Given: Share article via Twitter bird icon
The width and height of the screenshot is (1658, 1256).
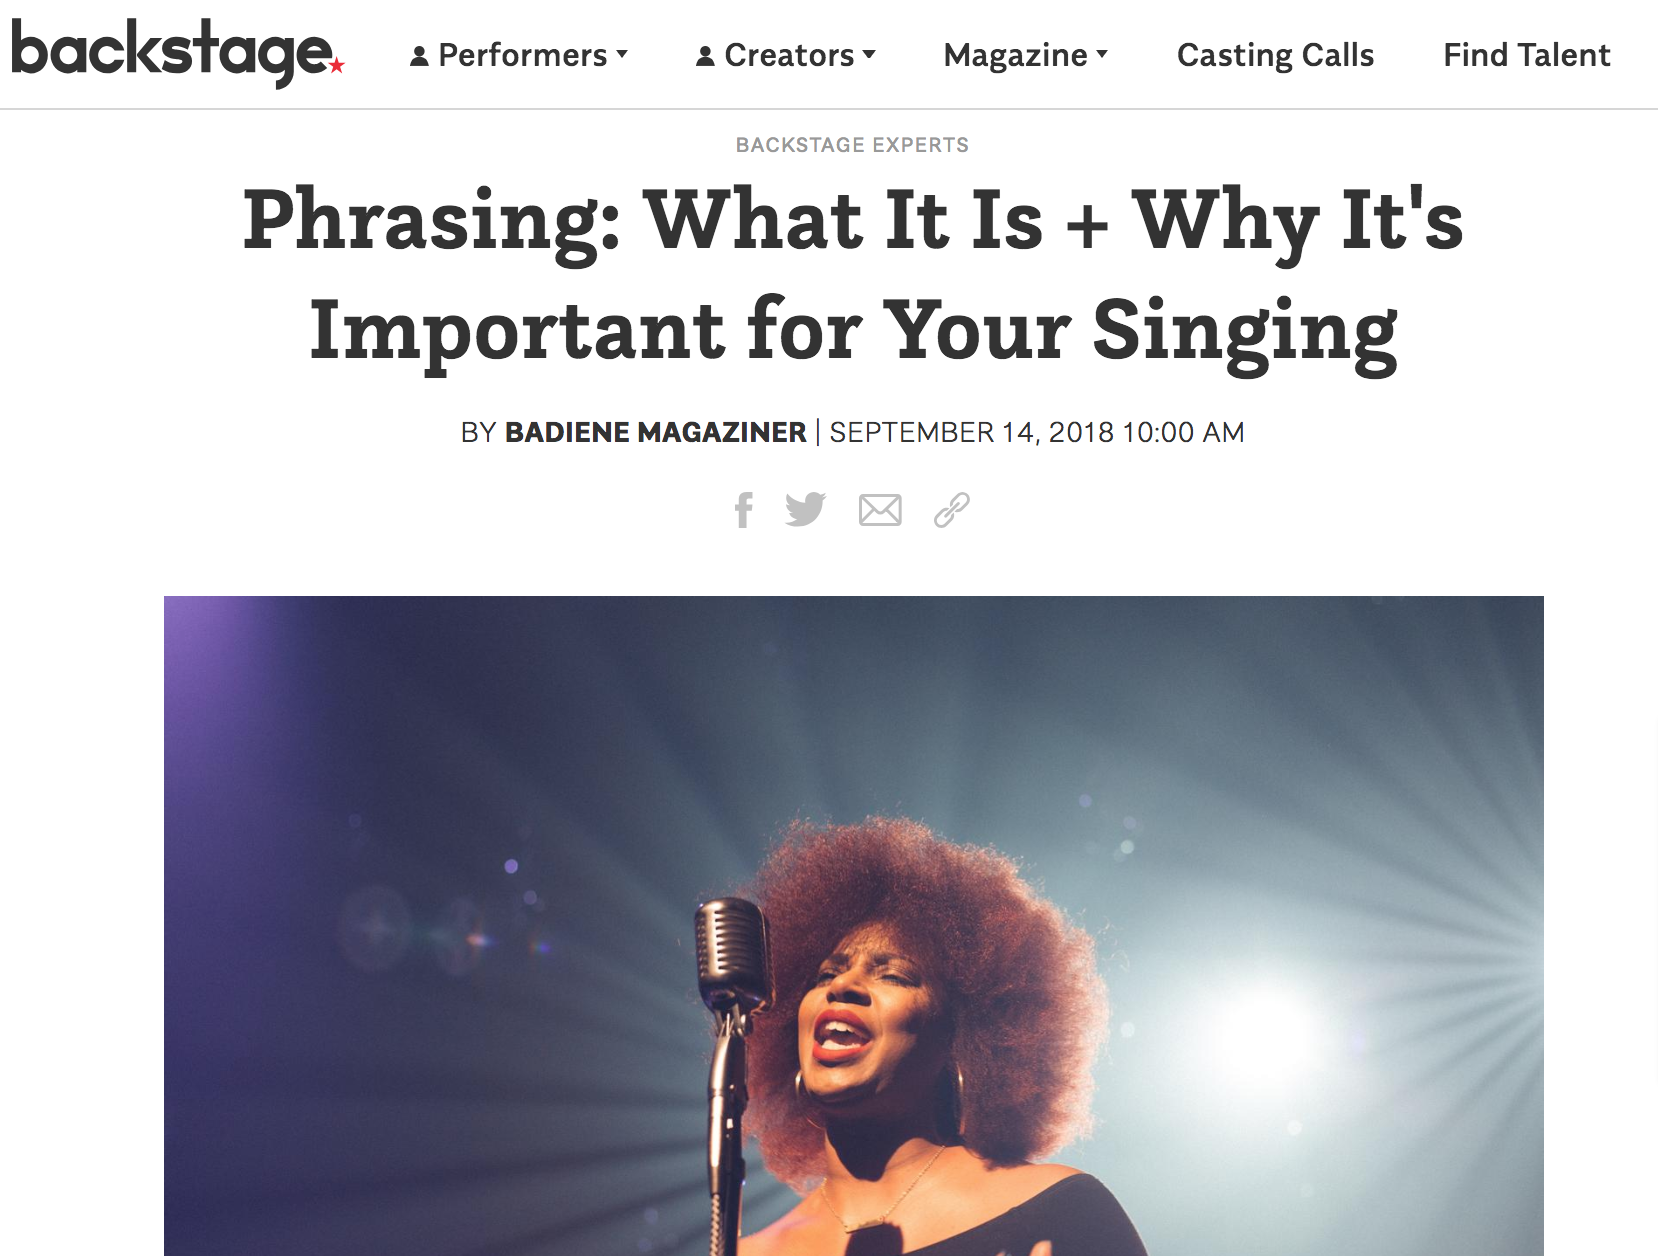Looking at the screenshot, I should pyautogui.click(x=805, y=509).
